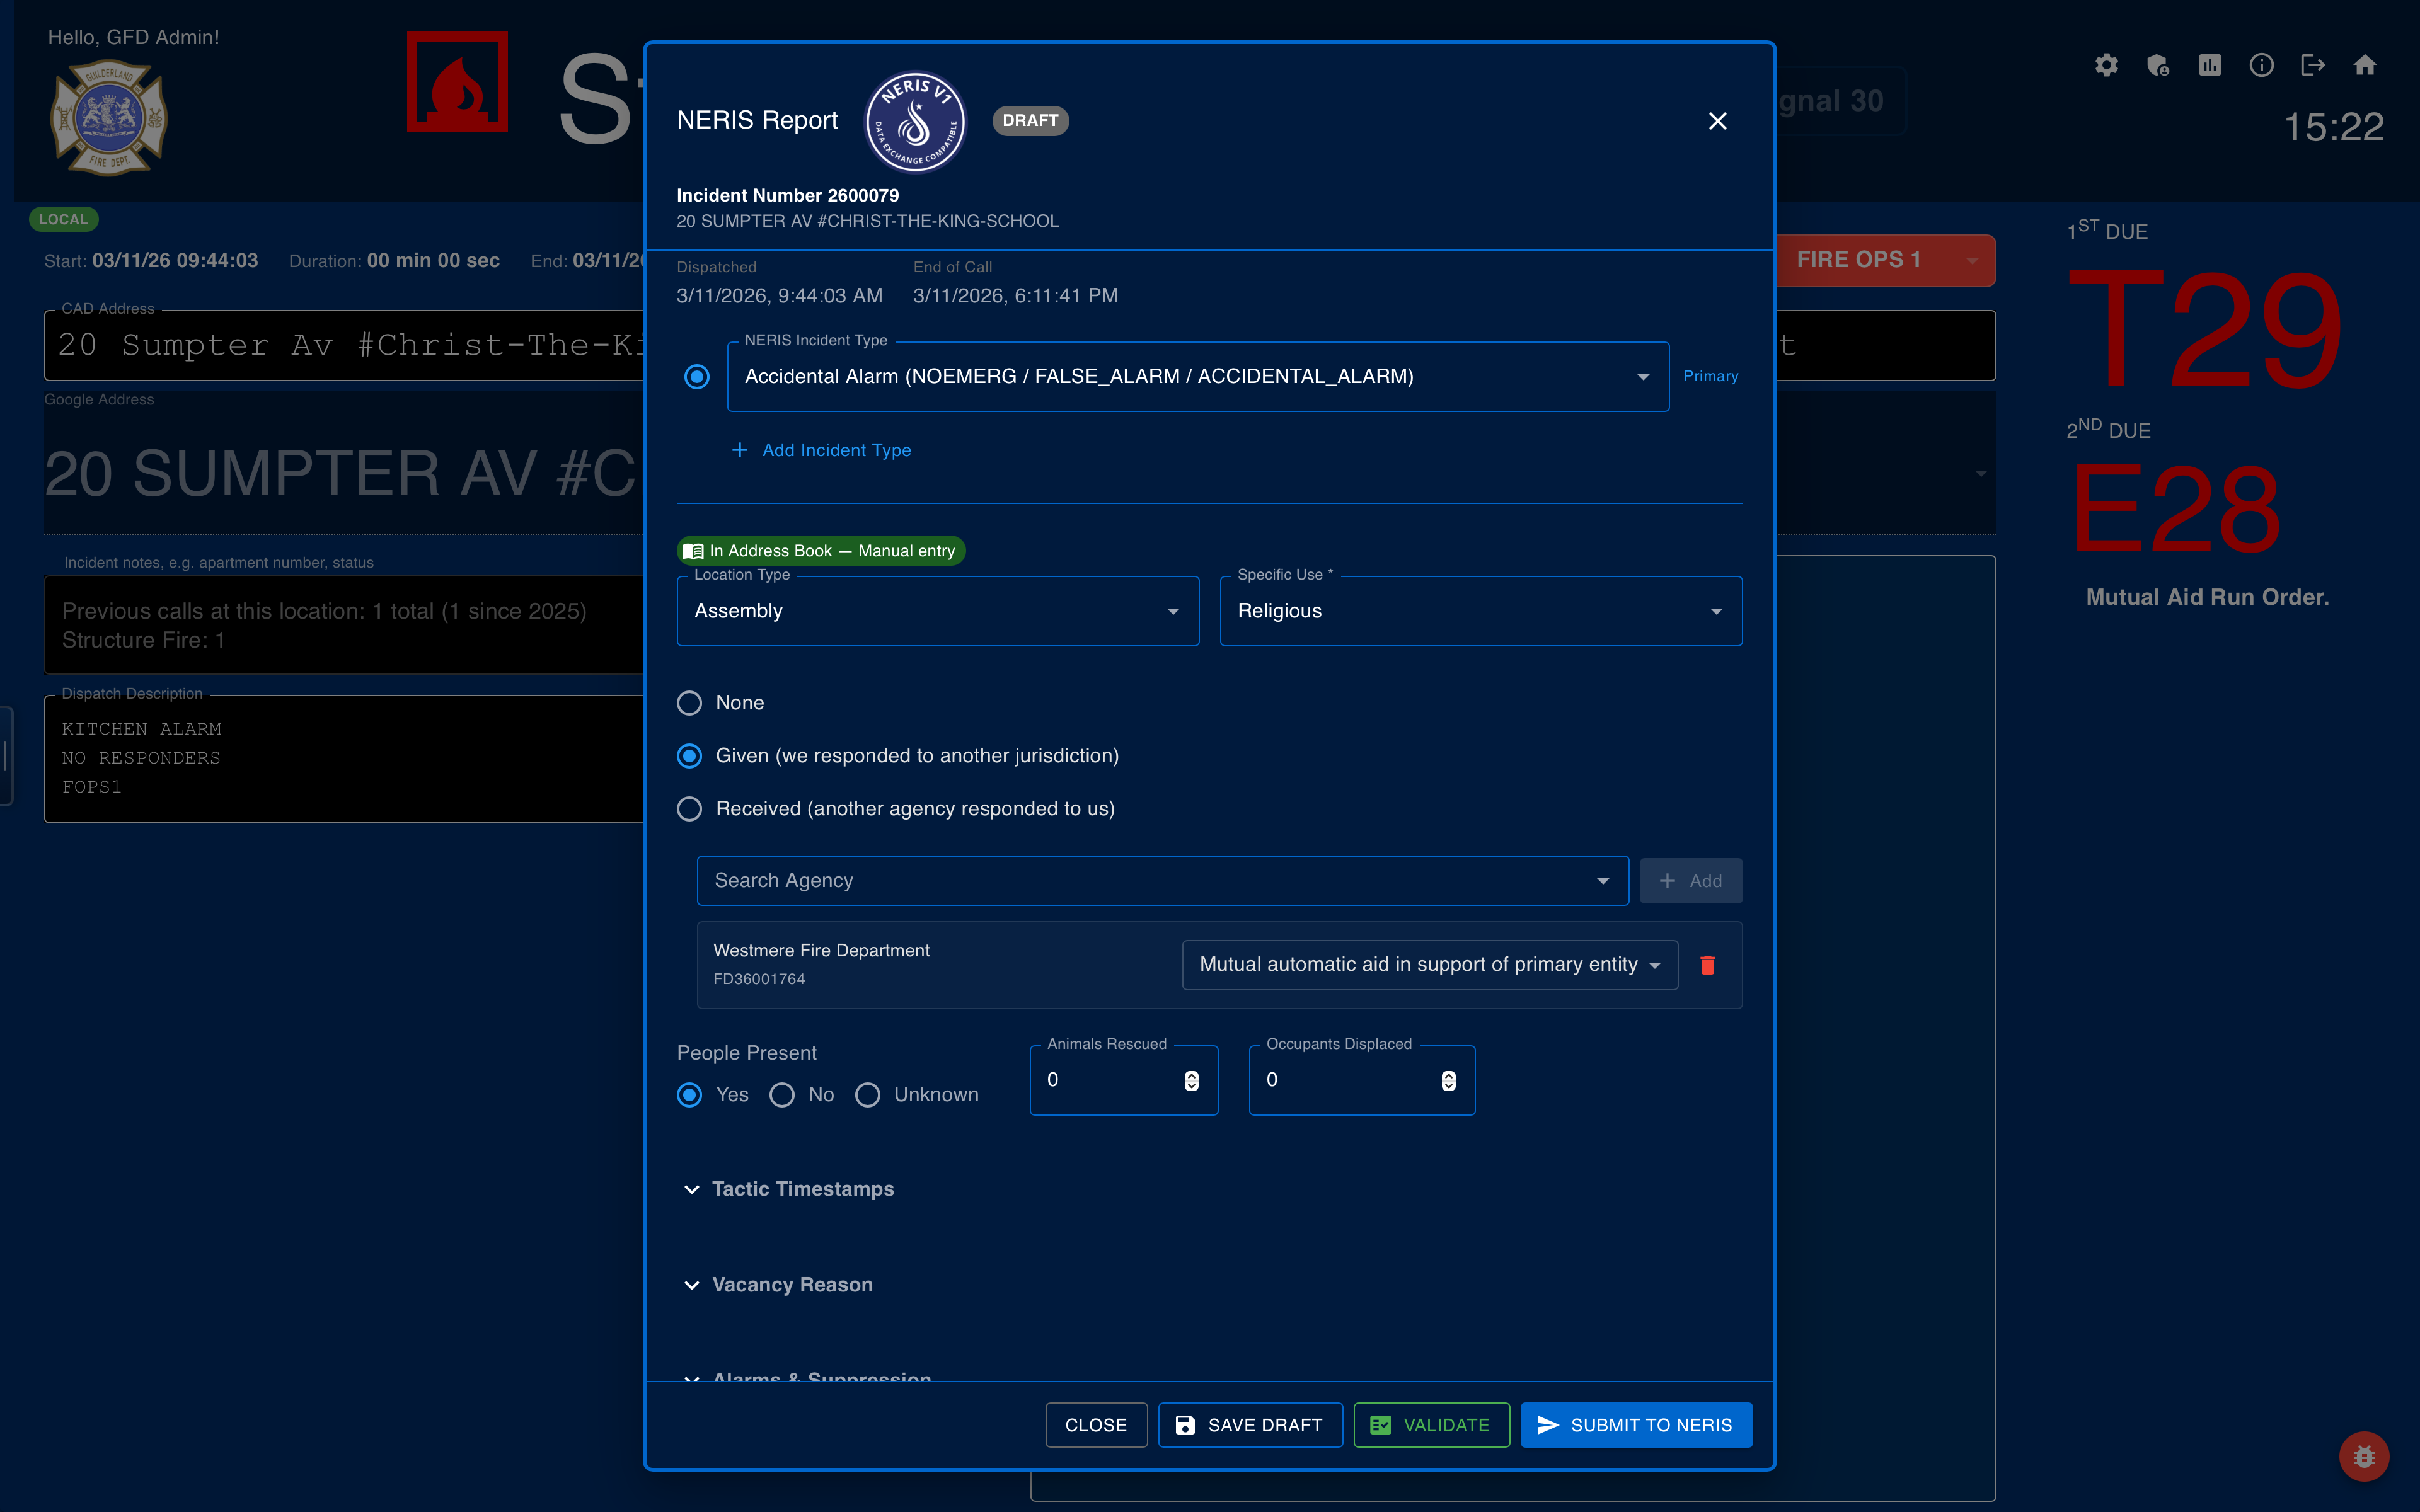The image size is (2420, 1512).
Task: Click the CLOSE button
Action: coord(1096,1425)
